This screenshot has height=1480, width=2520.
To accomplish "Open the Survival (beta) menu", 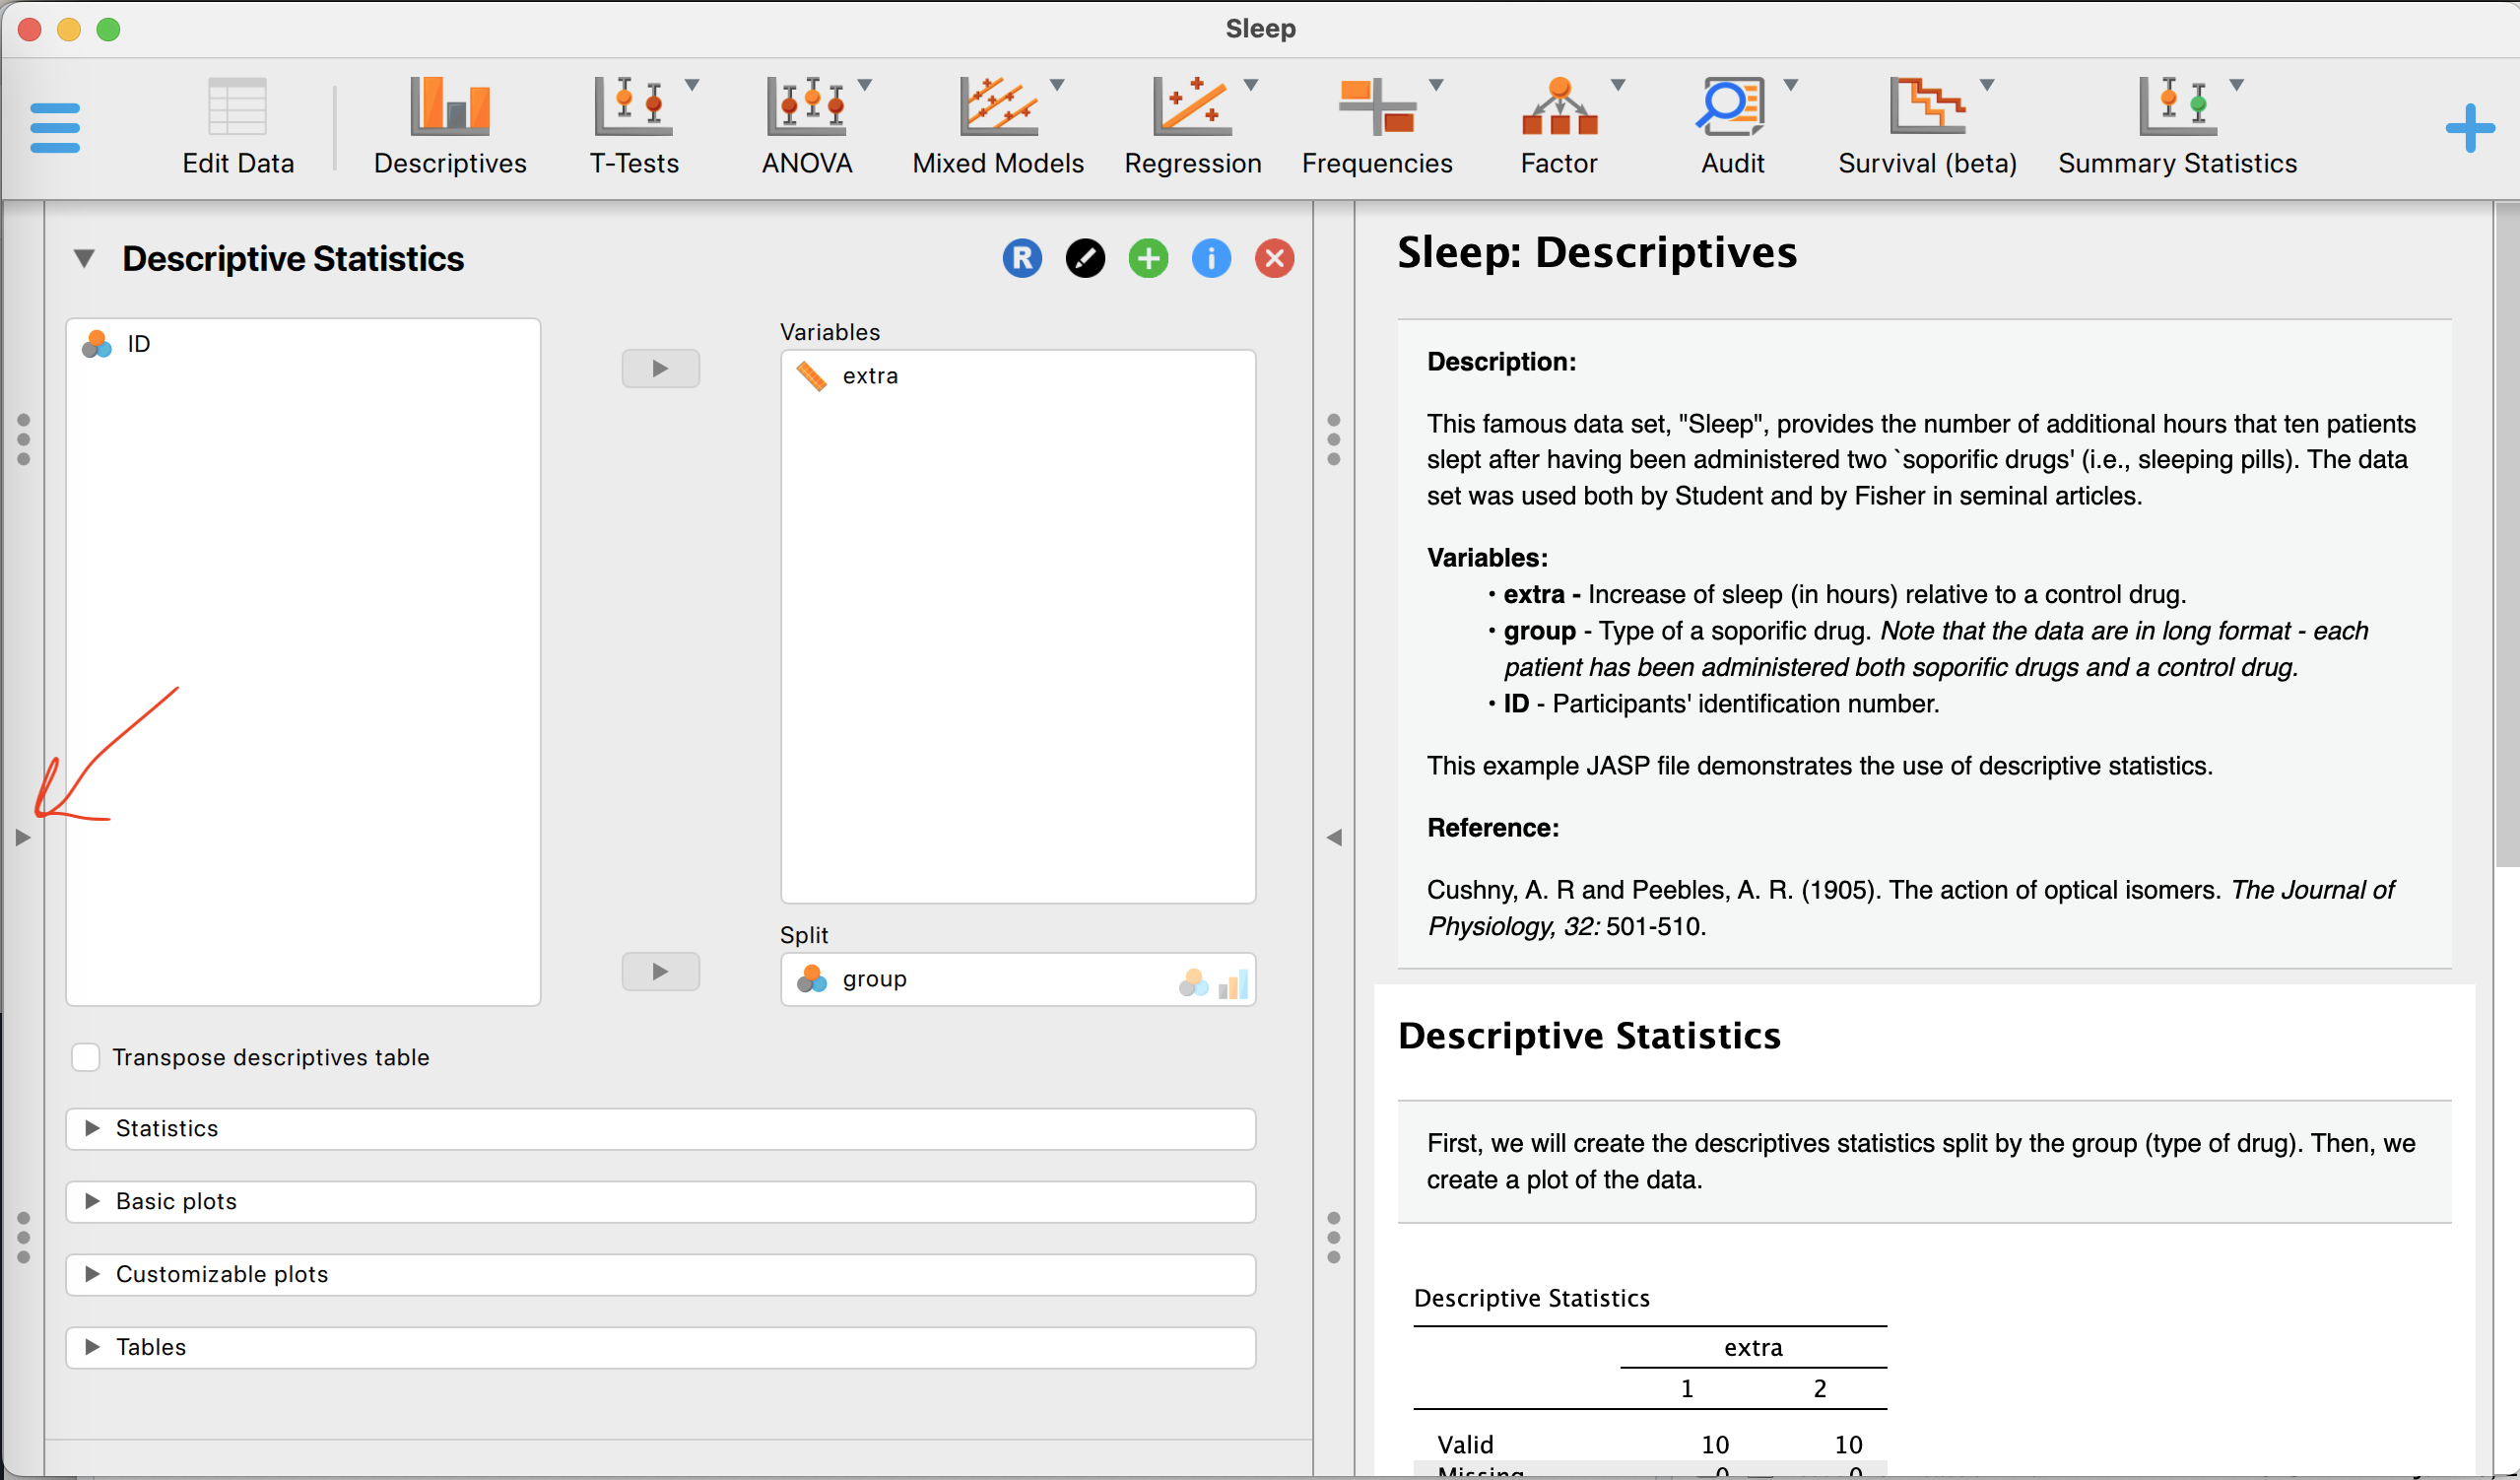I will pos(1927,127).
